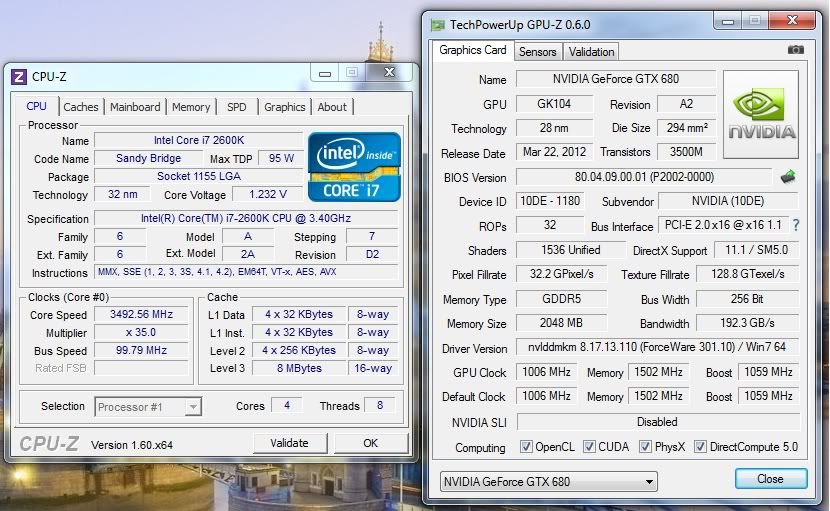Click the Die Size value 294 mm²
830x511 pixels.
[687, 128]
